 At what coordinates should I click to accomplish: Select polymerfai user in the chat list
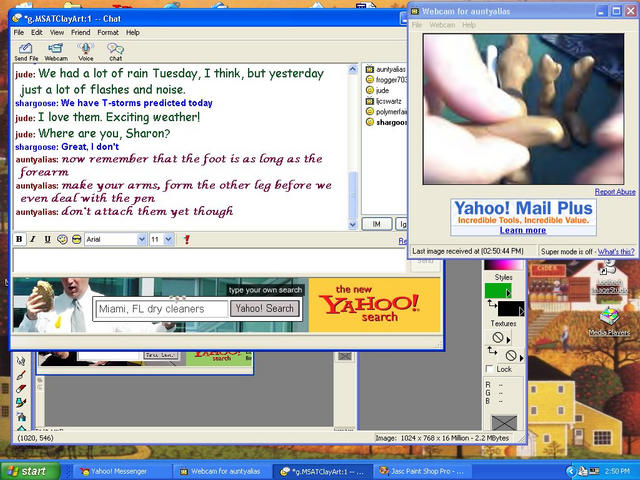coord(386,111)
